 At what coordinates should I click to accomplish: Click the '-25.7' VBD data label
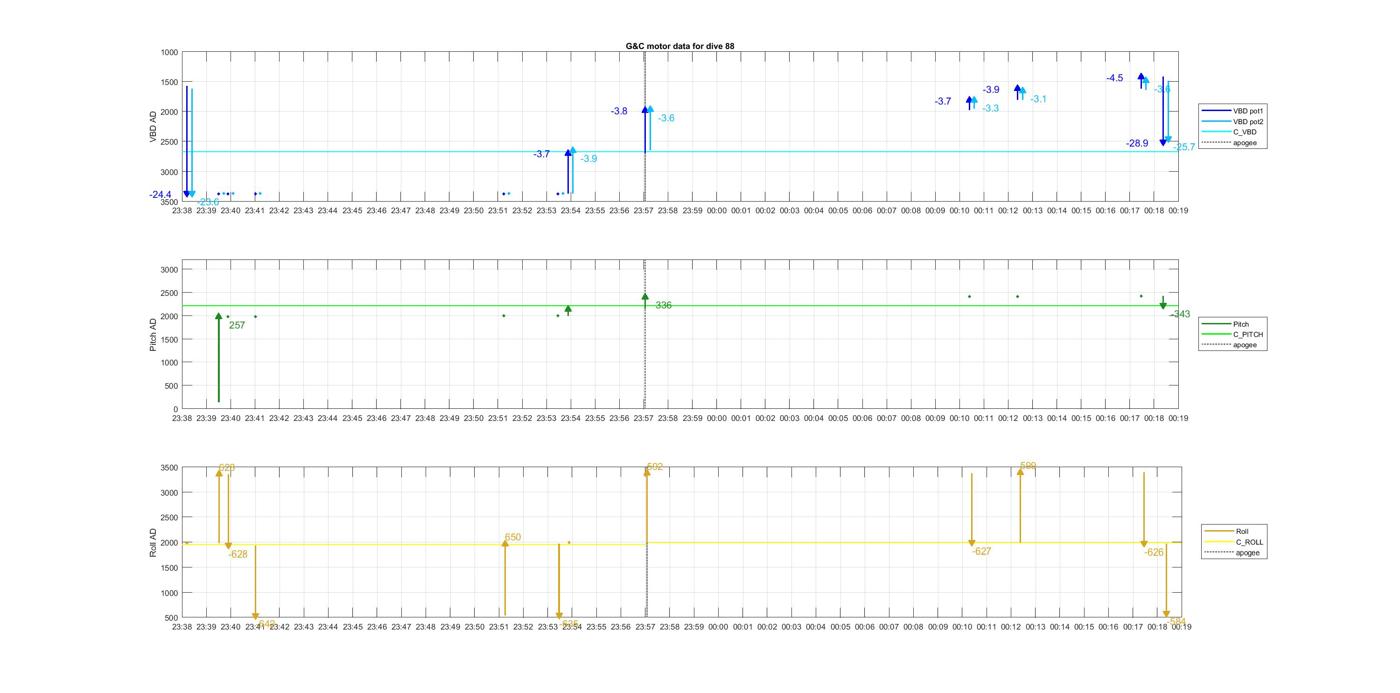(1184, 147)
